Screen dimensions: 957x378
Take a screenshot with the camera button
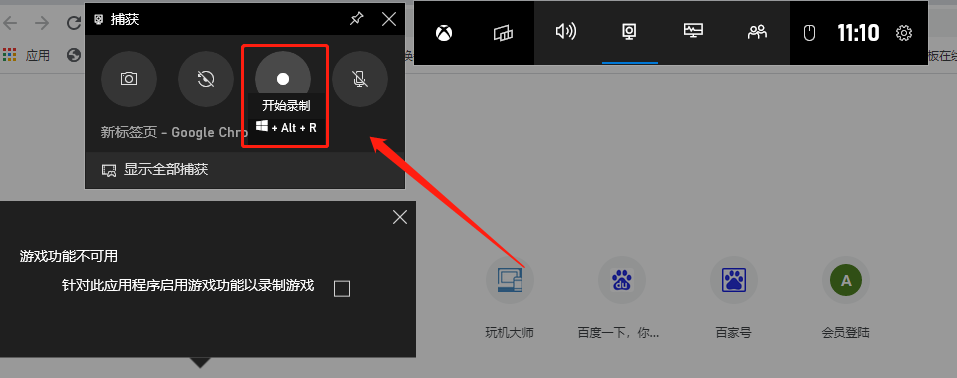click(129, 79)
